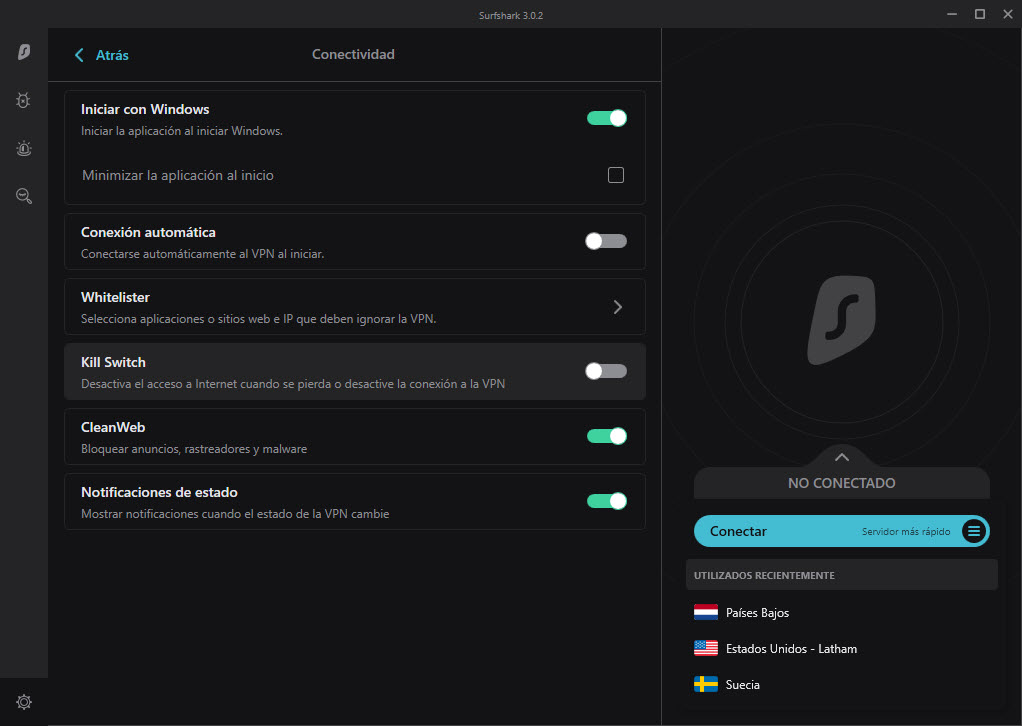Click the Sweden flag icon
The width and height of the screenshot is (1022, 726).
[x=706, y=684]
